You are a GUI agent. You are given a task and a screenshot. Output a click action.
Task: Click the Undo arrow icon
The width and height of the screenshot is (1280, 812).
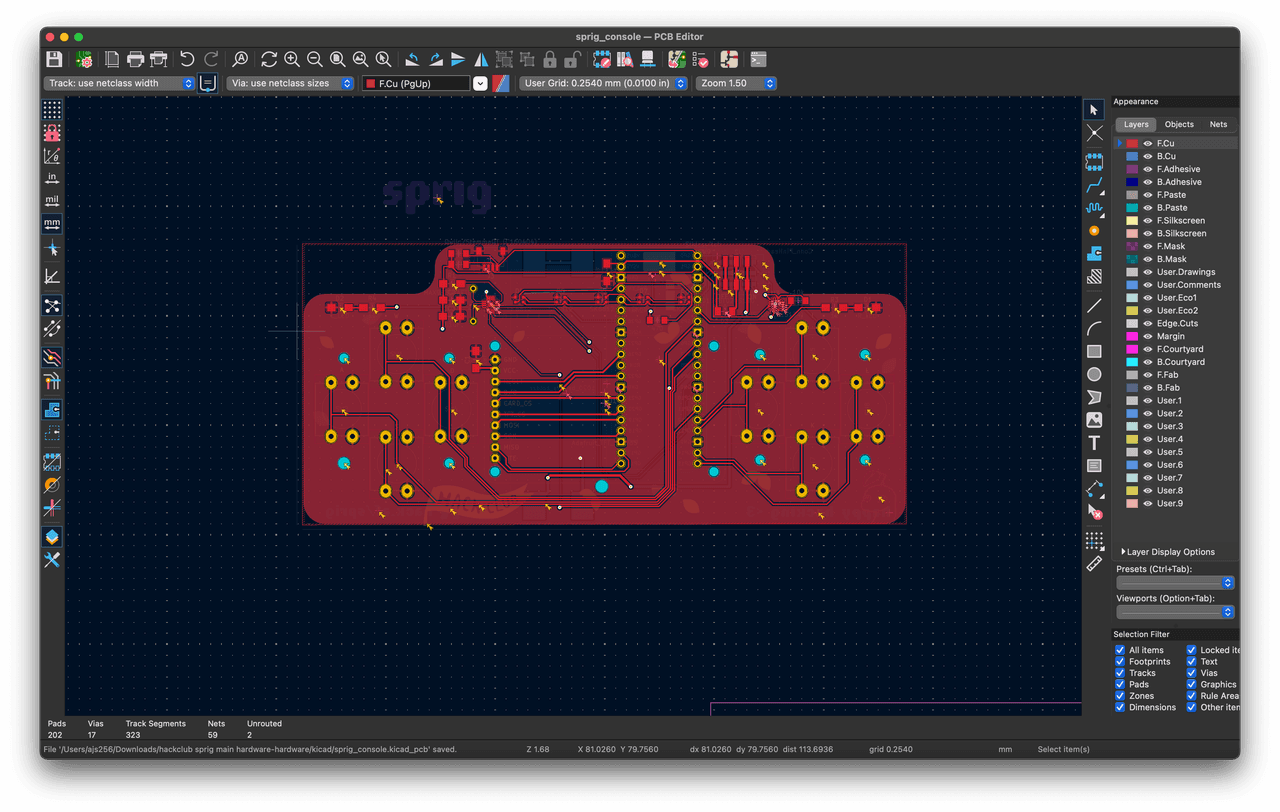coord(187,60)
